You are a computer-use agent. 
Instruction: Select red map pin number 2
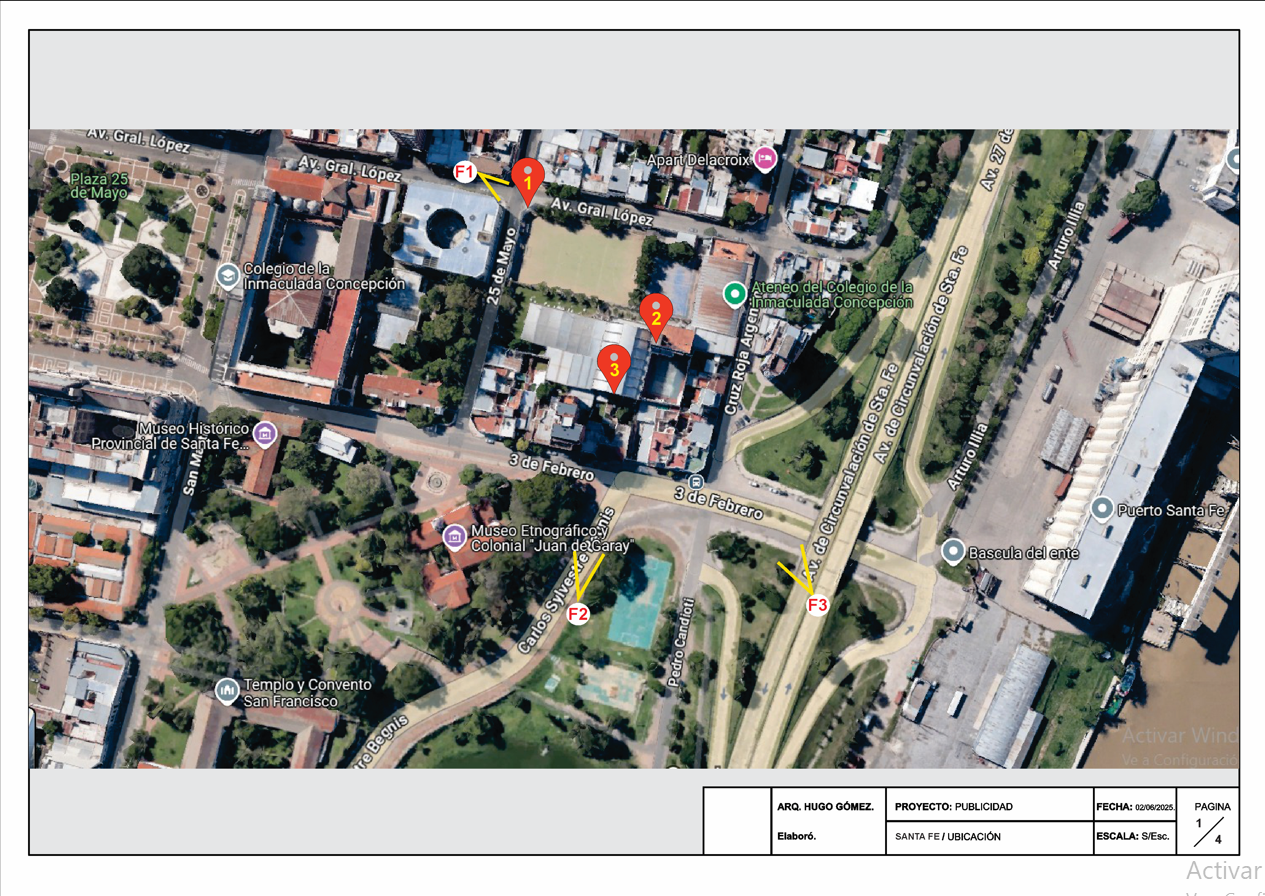[x=656, y=316]
